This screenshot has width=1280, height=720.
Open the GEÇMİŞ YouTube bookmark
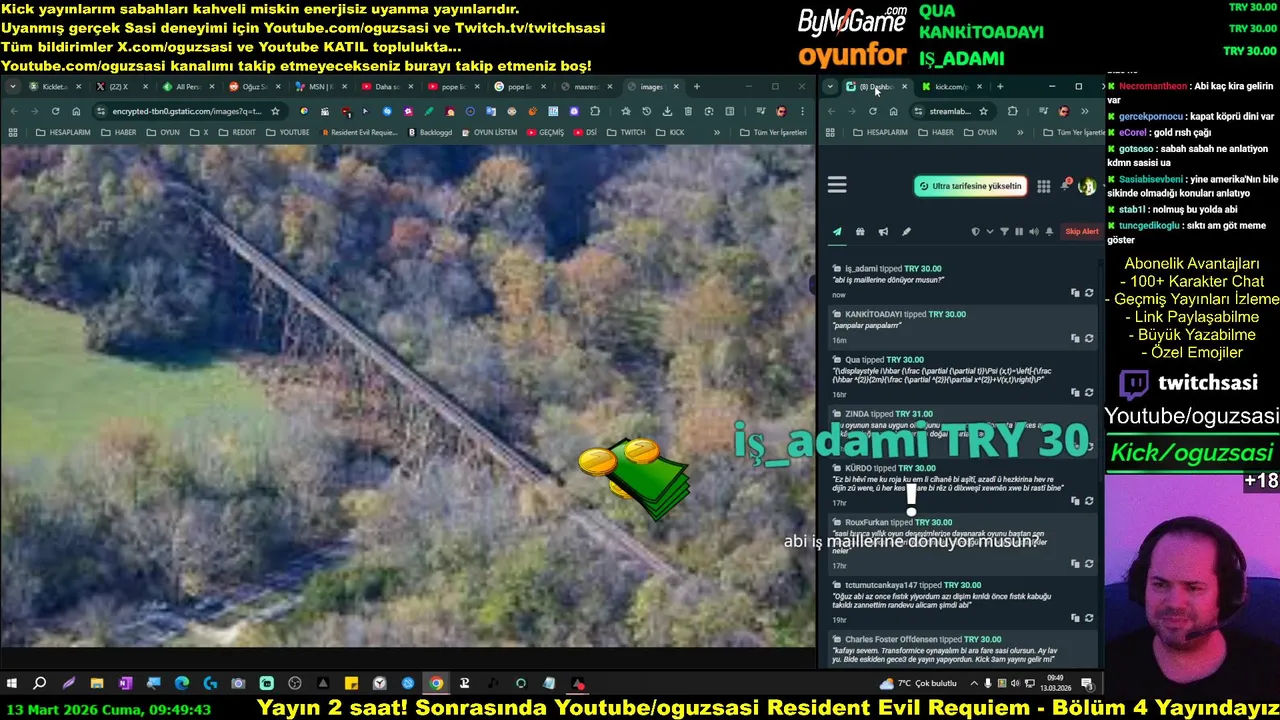pyautogui.click(x=547, y=132)
